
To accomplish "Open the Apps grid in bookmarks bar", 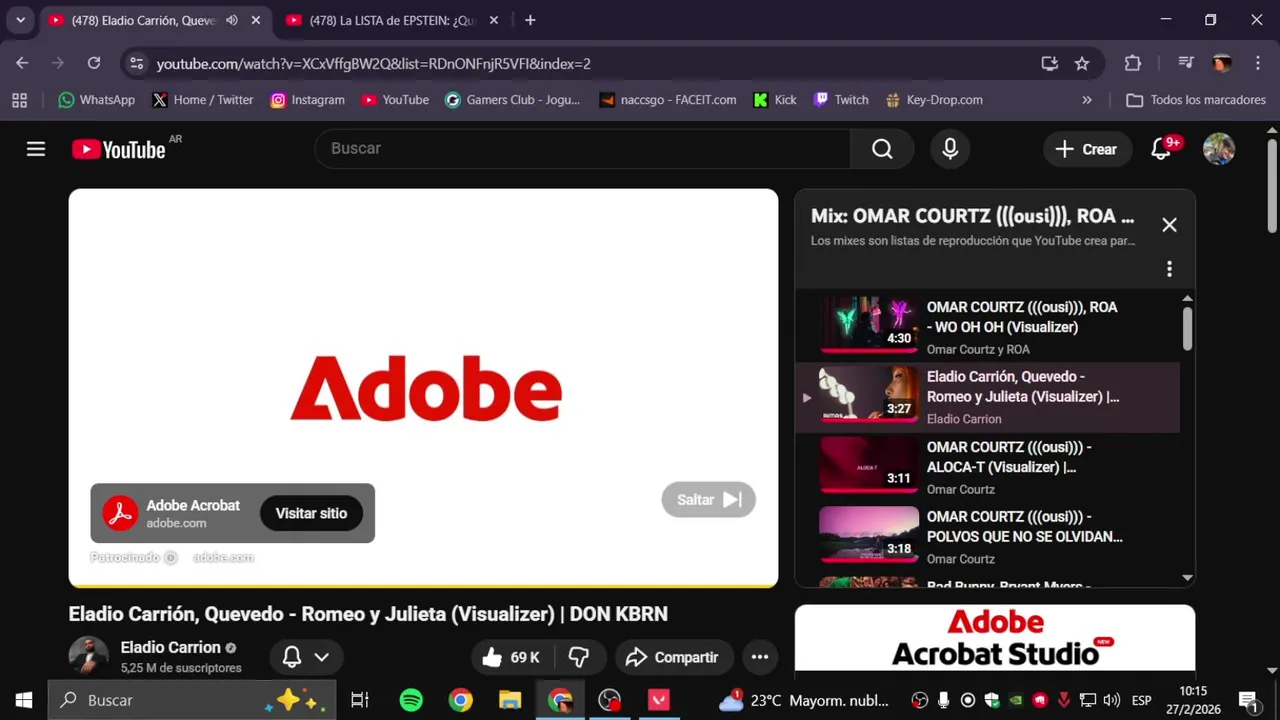I will [19, 100].
